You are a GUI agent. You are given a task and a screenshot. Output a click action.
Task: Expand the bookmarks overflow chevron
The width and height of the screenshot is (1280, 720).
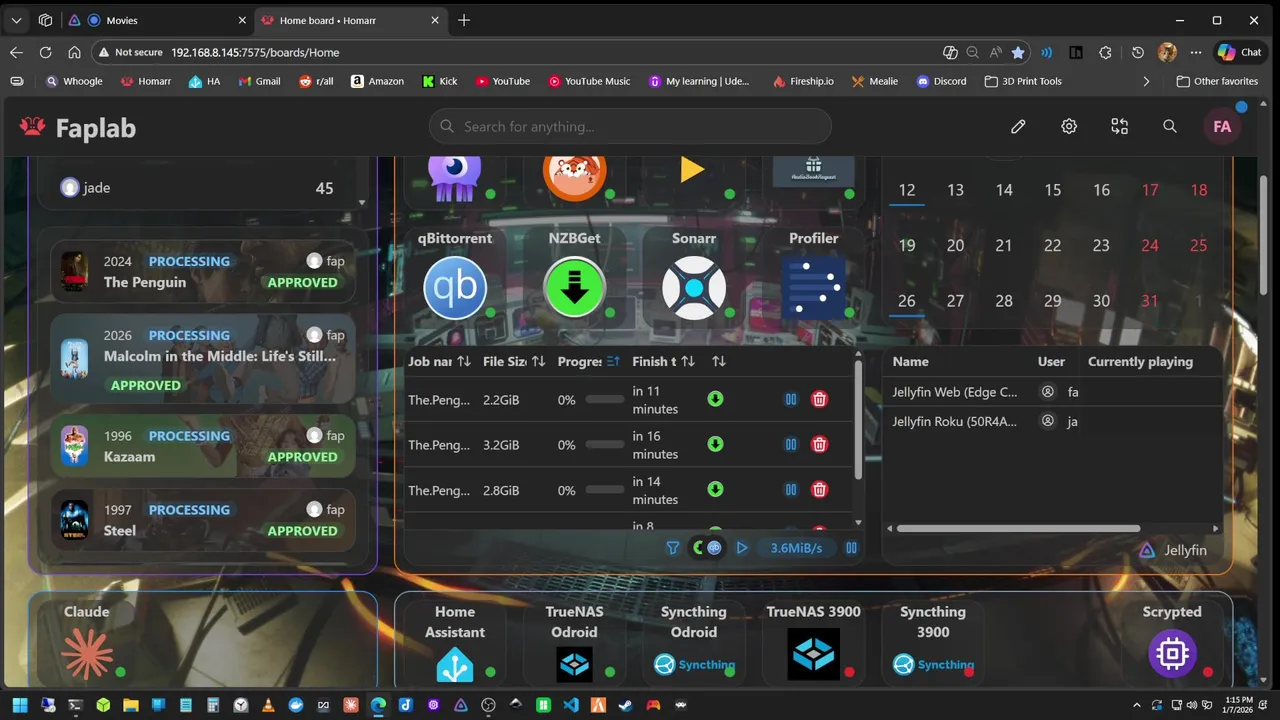pyautogui.click(x=1146, y=81)
